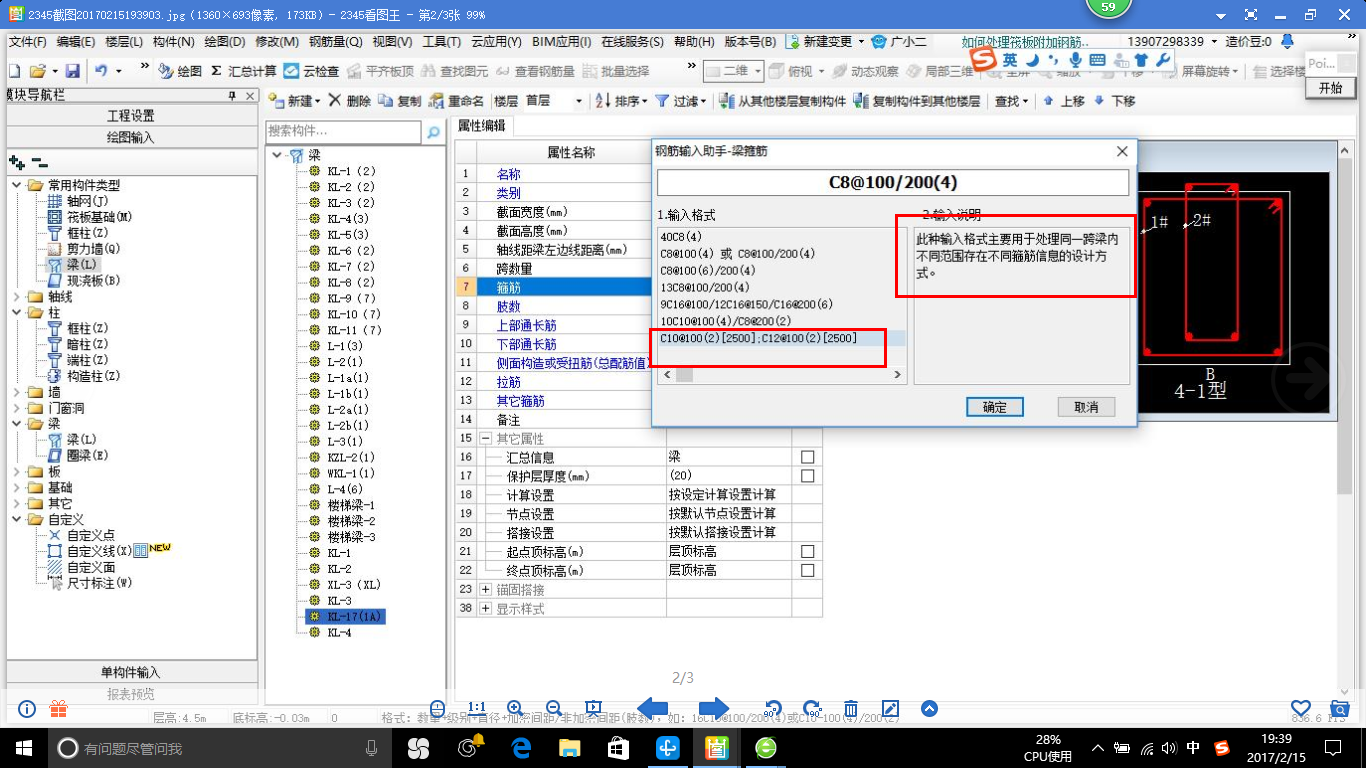
Task: Tick the 保护层厚度 row checkbox
Action: (808, 476)
